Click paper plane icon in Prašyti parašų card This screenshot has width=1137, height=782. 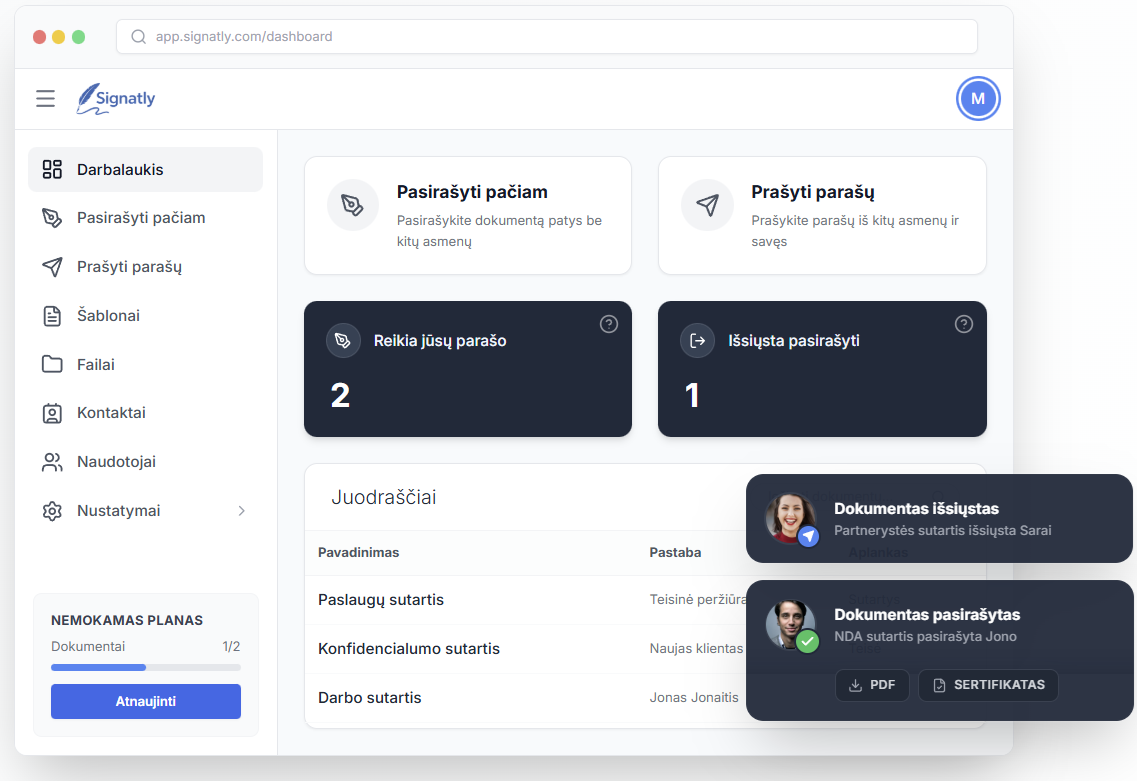tap(707, 205)
